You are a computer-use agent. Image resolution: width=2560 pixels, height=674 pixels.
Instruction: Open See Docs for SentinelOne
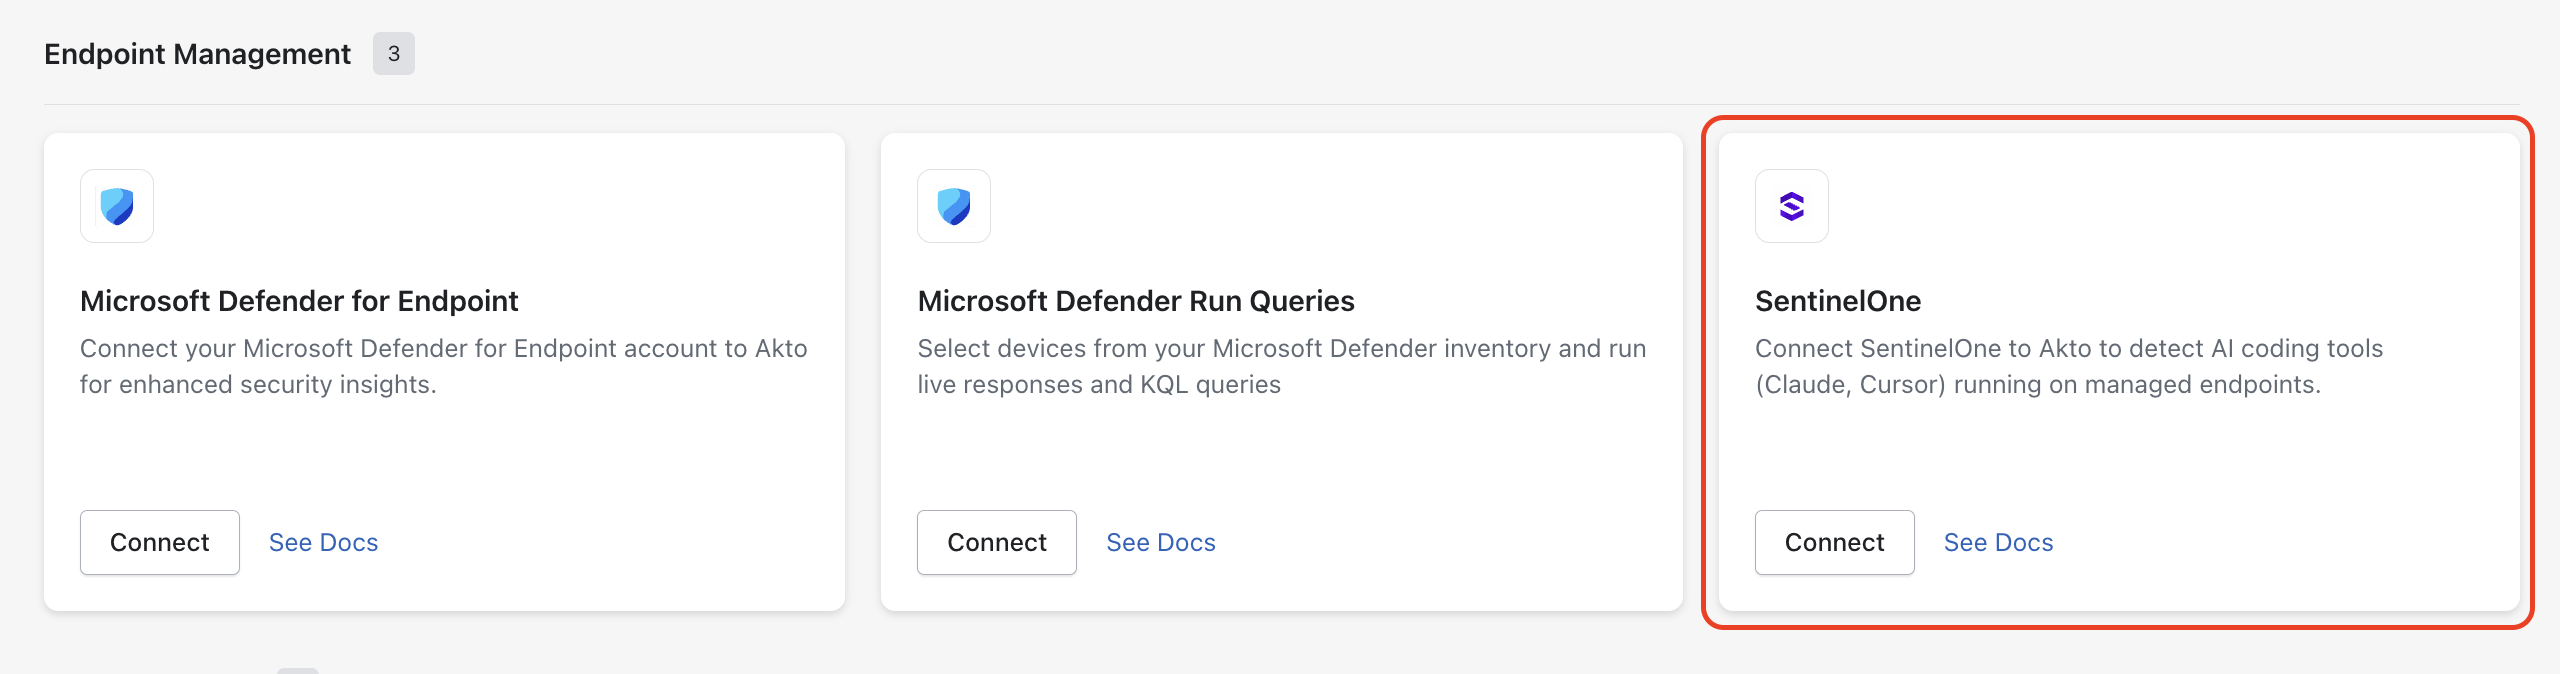pyautogui.click(x=1999, y=542)
